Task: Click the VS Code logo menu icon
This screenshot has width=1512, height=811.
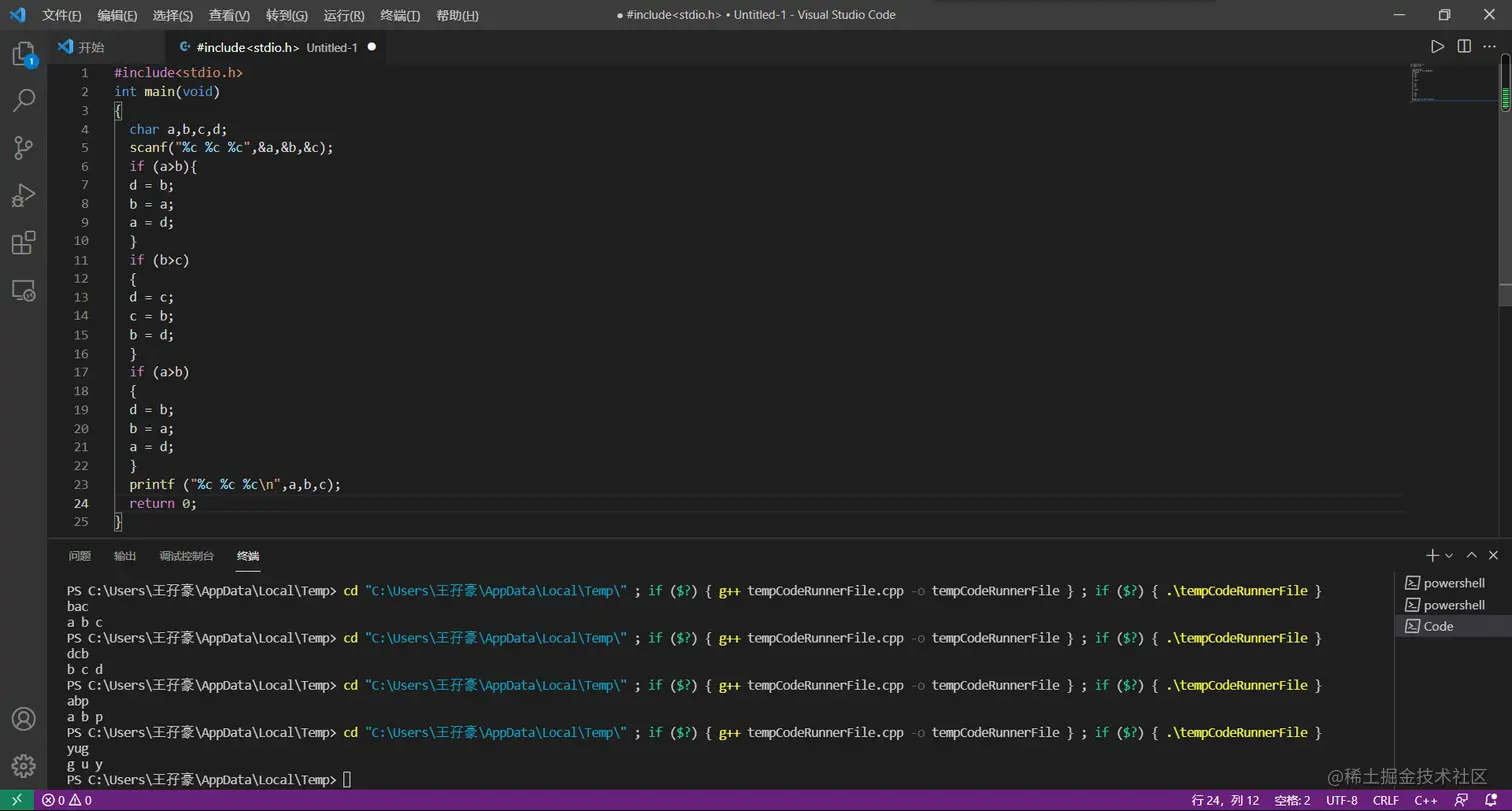Action: coord(17,15)
